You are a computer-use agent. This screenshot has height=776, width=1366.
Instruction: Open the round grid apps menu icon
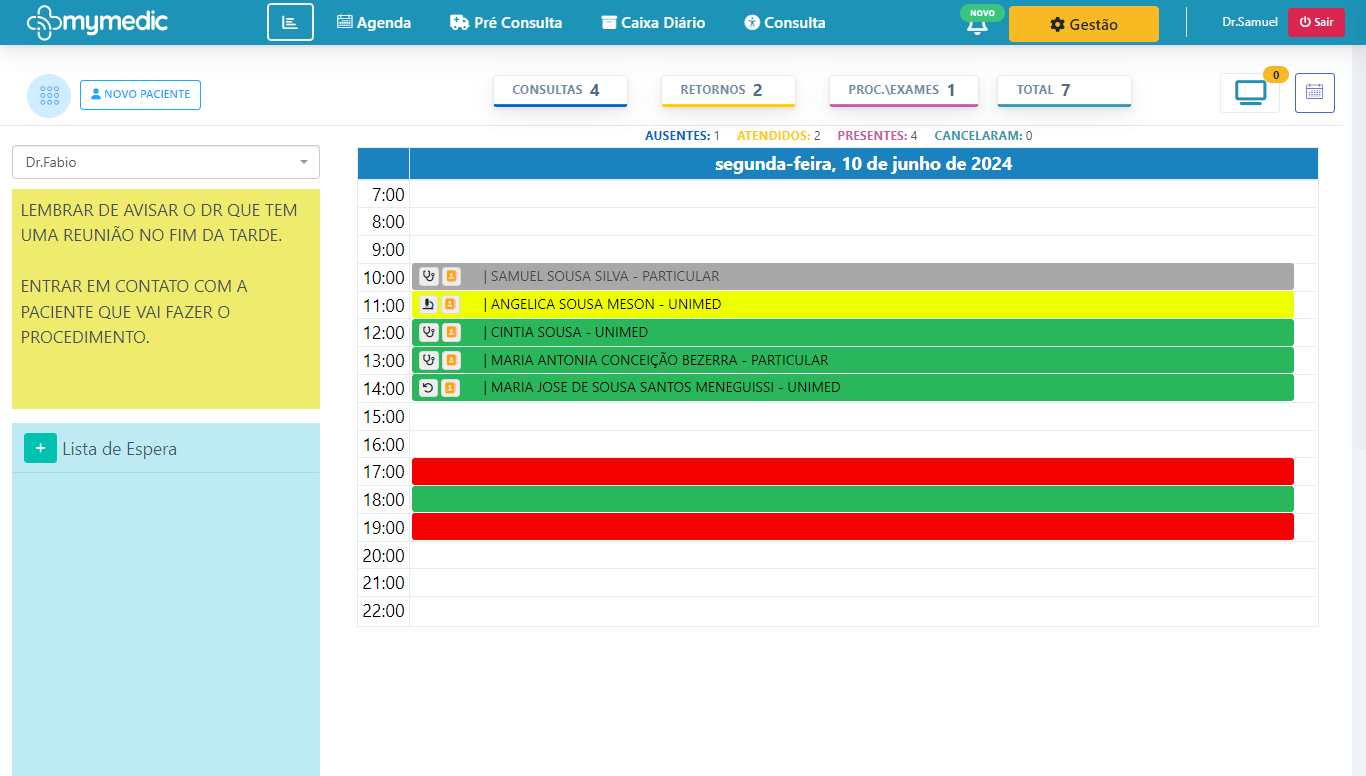coord(49,95)
